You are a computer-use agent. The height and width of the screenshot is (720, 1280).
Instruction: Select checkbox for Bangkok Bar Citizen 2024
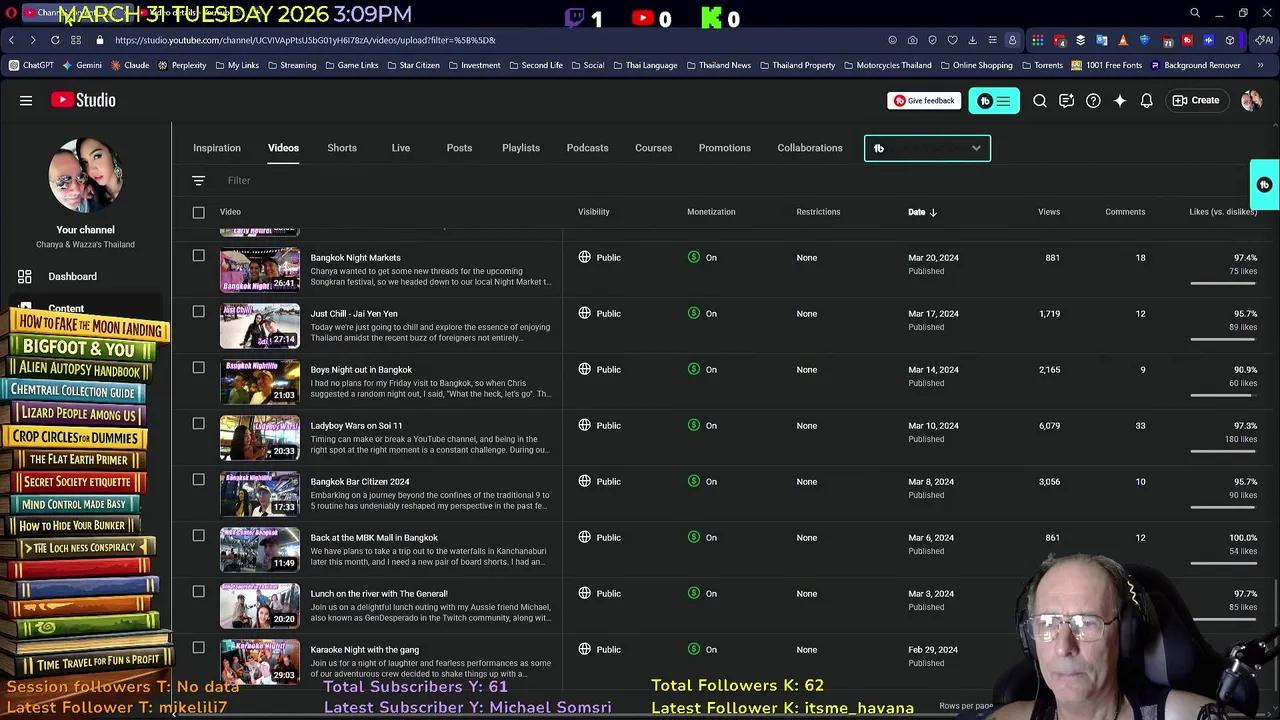pyautogui.click(x=198, y=480)
